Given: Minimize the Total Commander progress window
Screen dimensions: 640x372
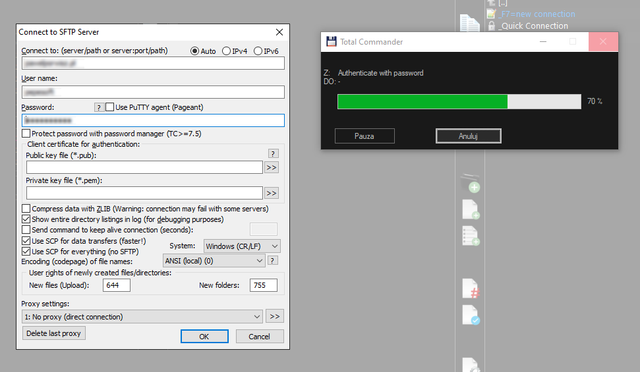Looking at the screenshot, I should coord(543,42).
